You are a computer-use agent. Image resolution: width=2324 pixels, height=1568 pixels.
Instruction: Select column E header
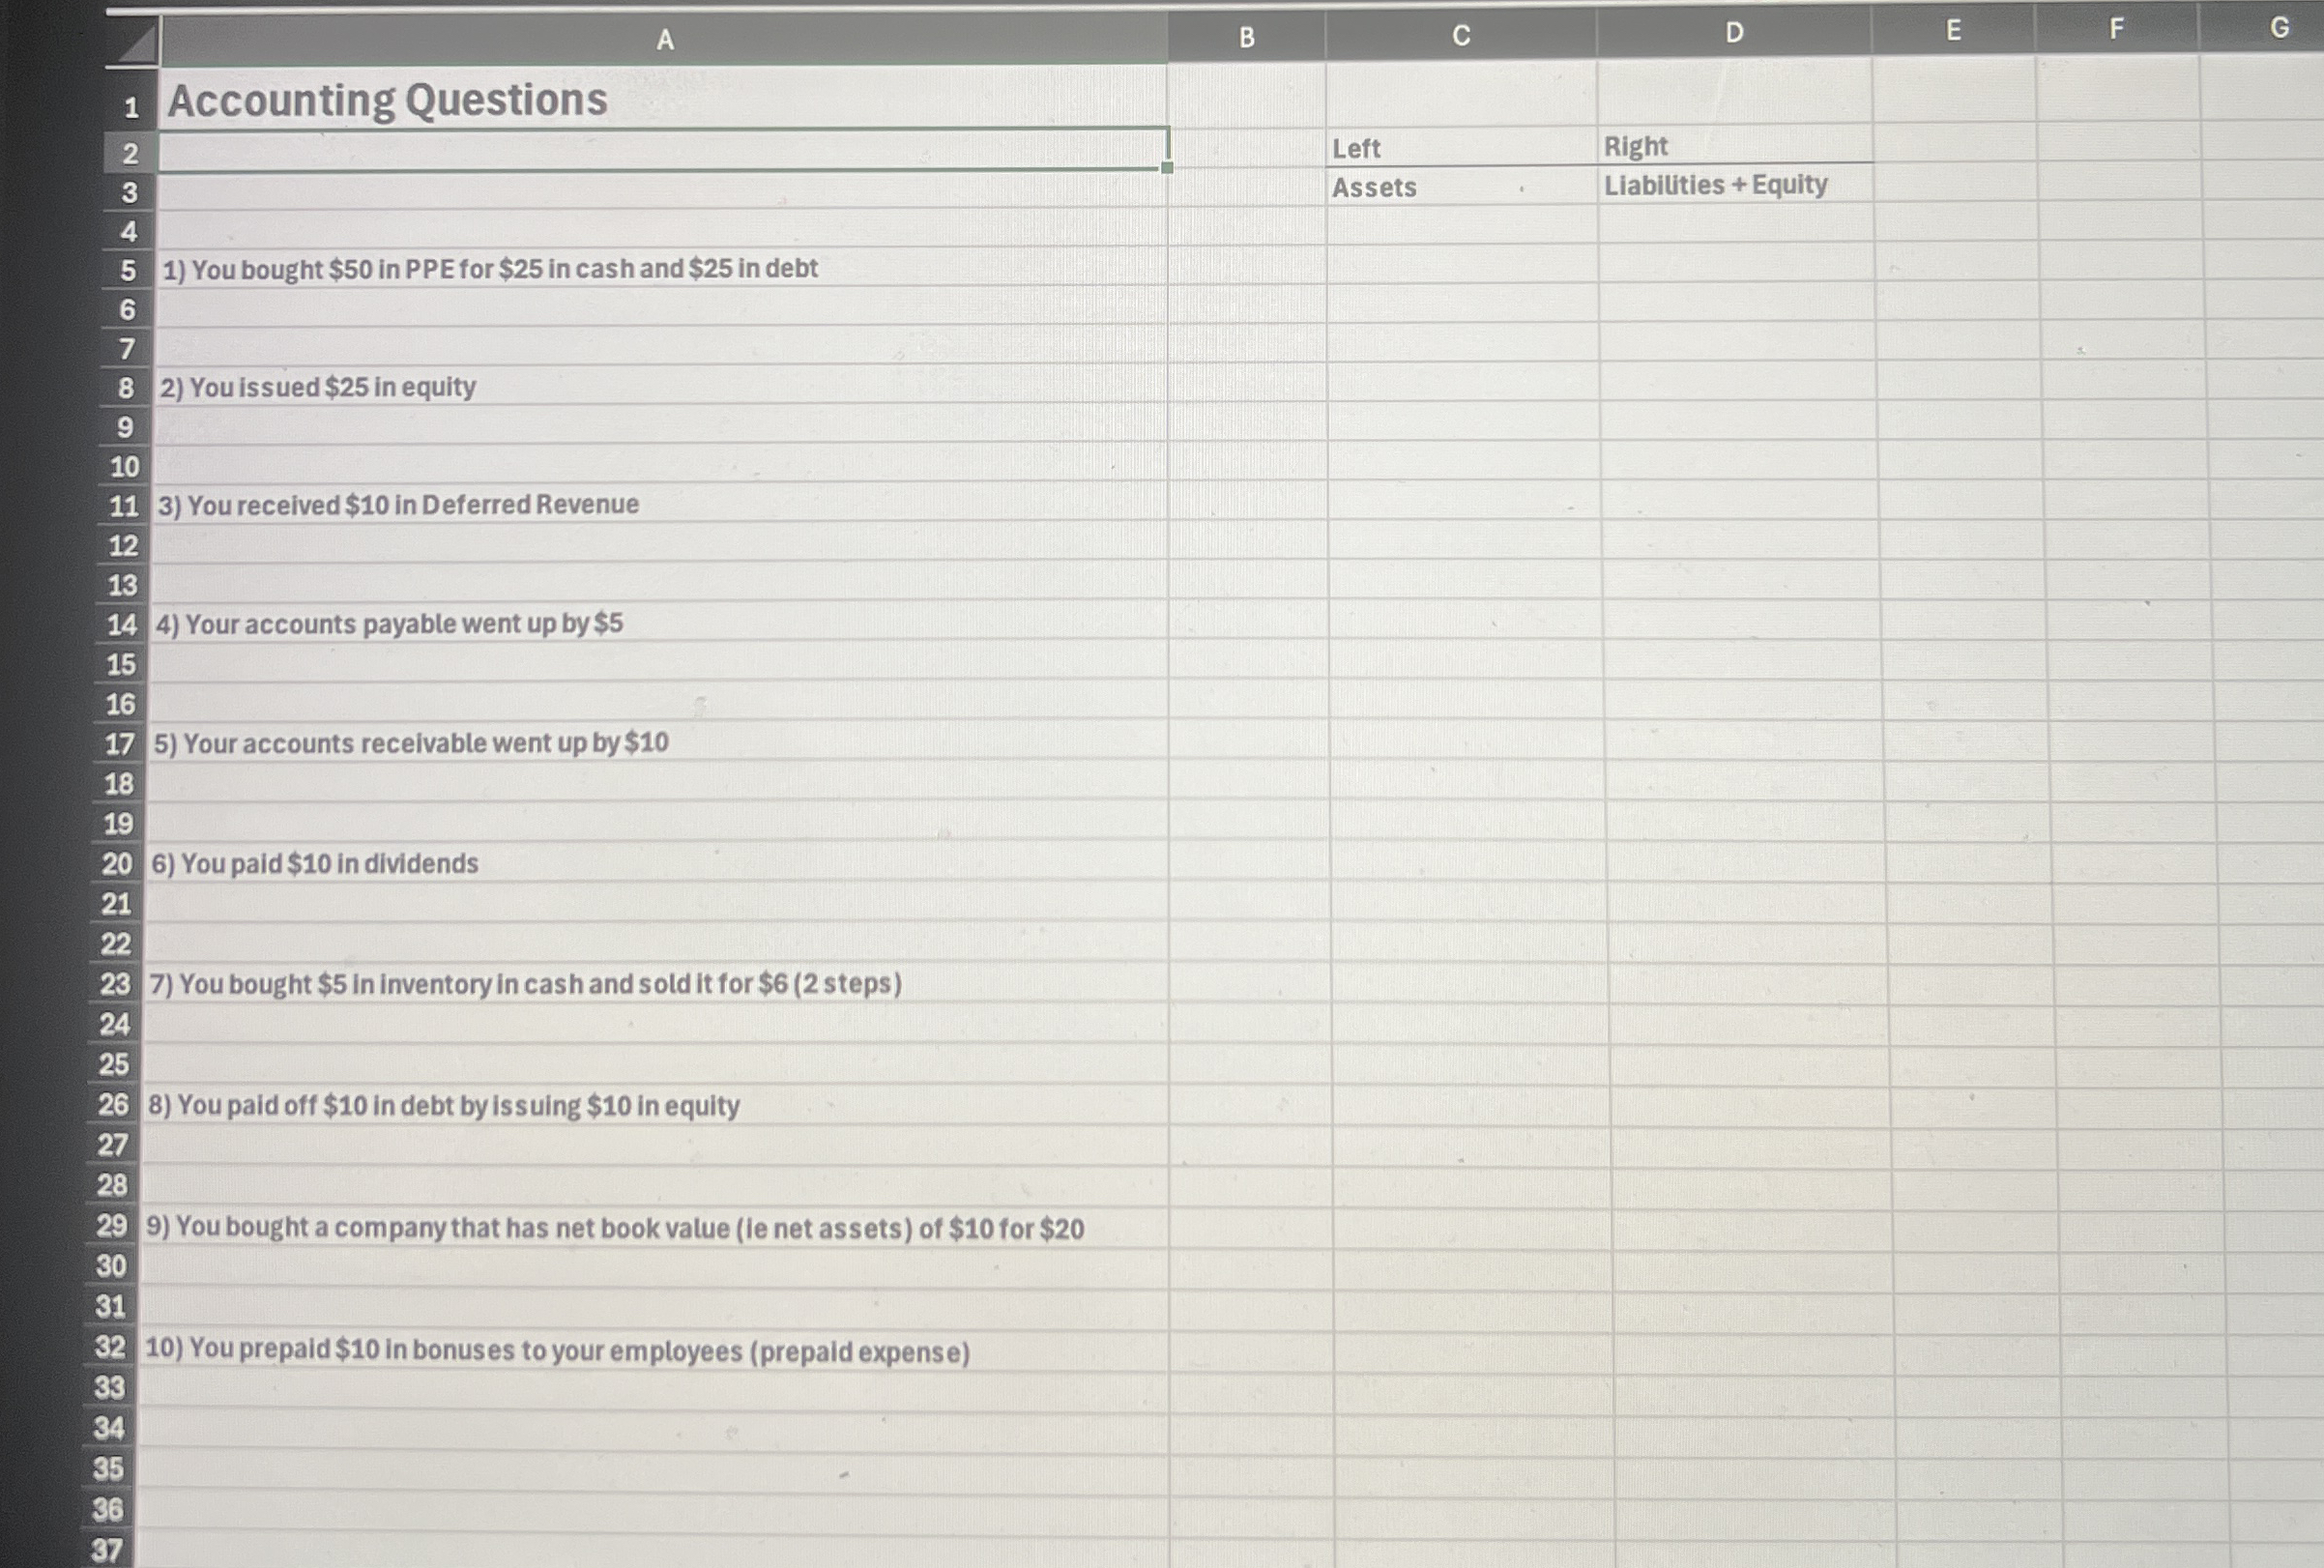click(1952, 30)
